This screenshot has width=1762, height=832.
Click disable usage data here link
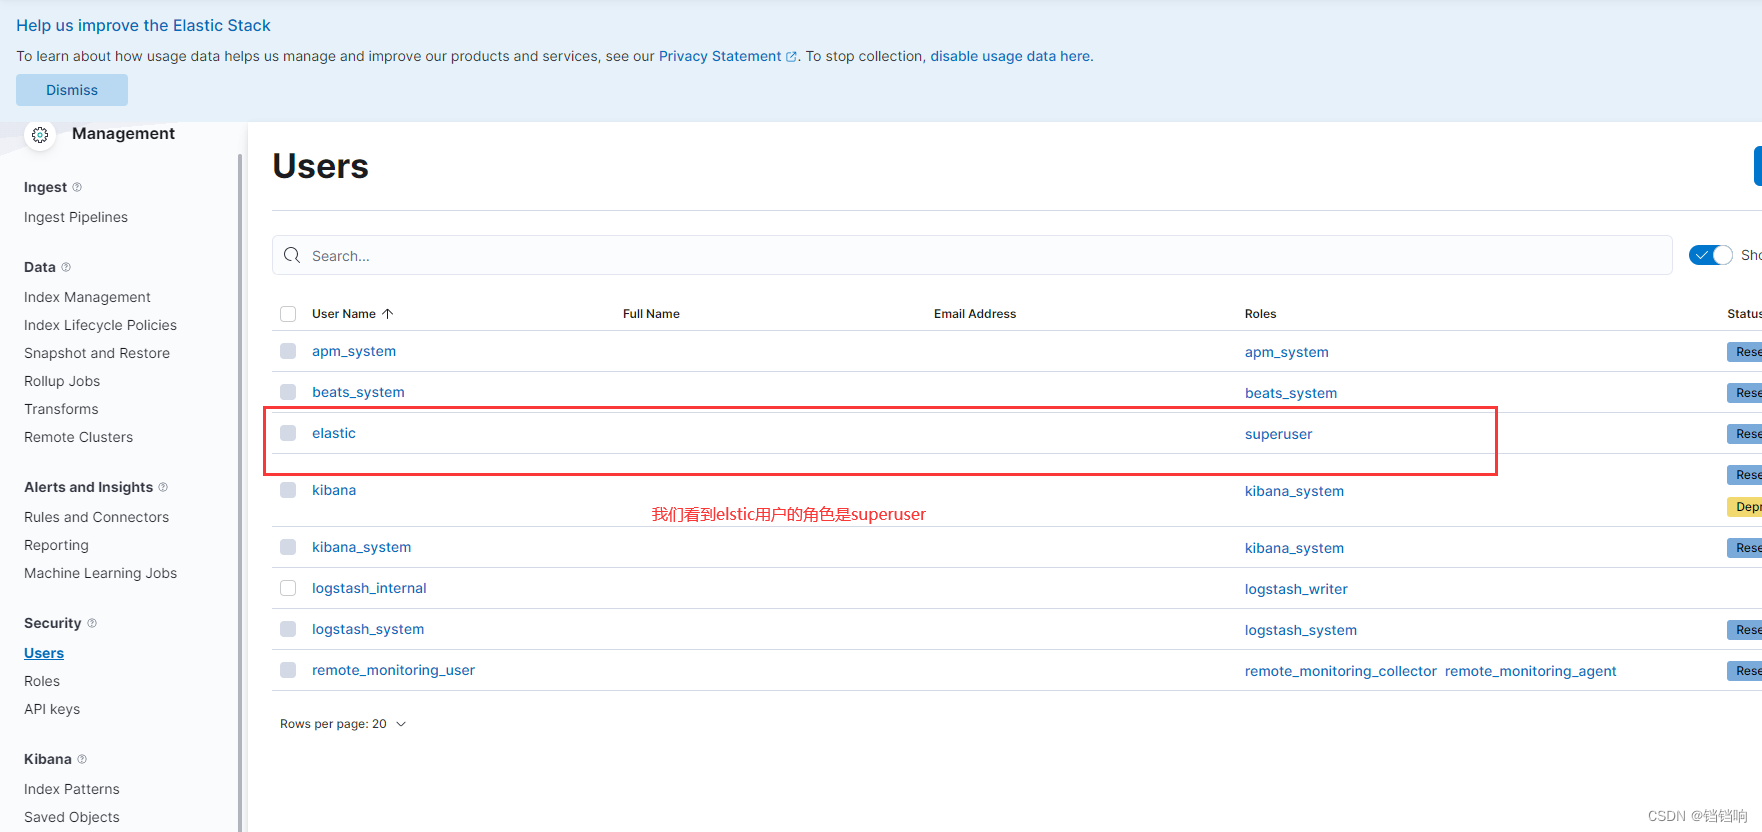tap(1010, 56)
